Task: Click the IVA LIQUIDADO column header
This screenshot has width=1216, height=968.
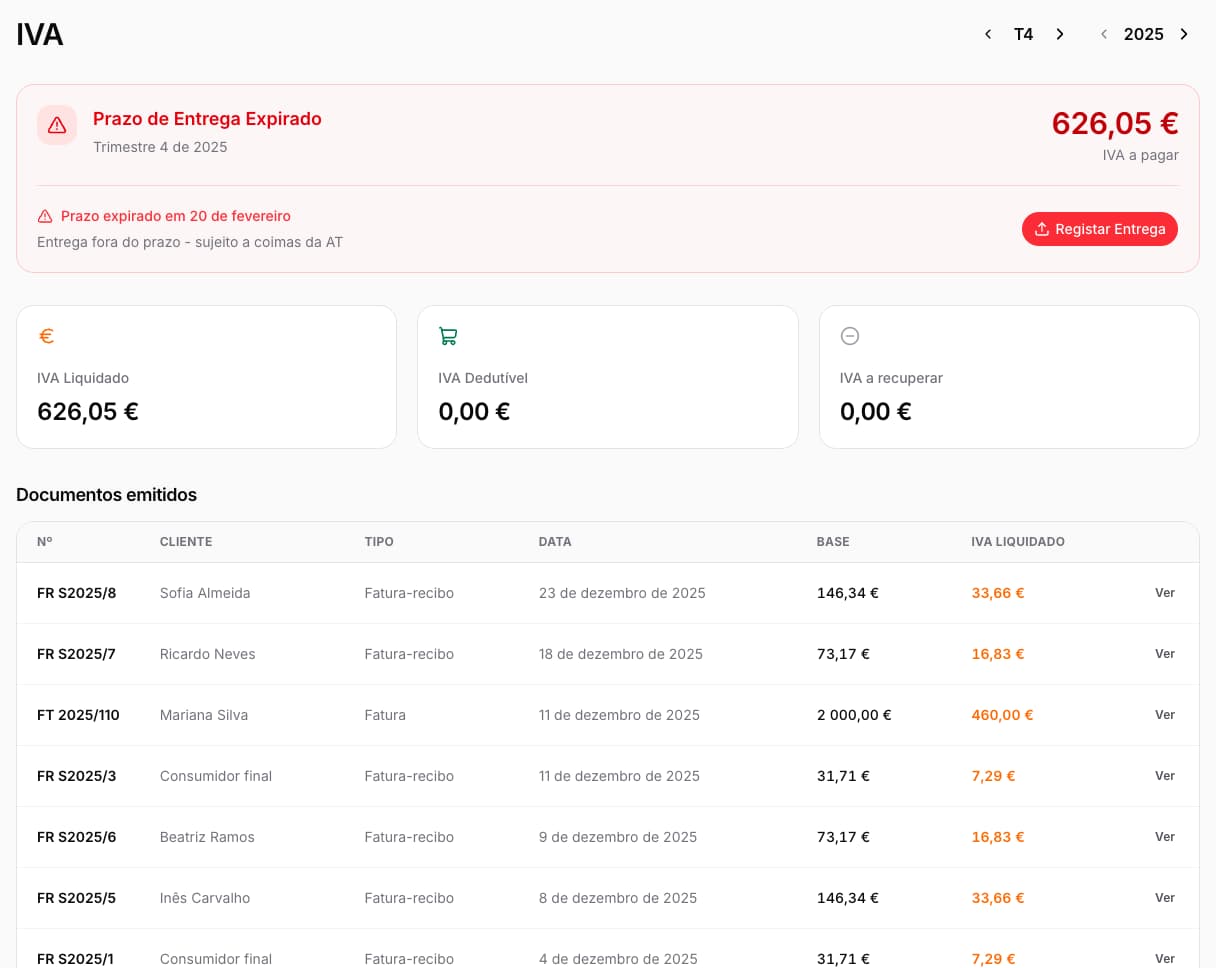Action: pos(1018,542)
